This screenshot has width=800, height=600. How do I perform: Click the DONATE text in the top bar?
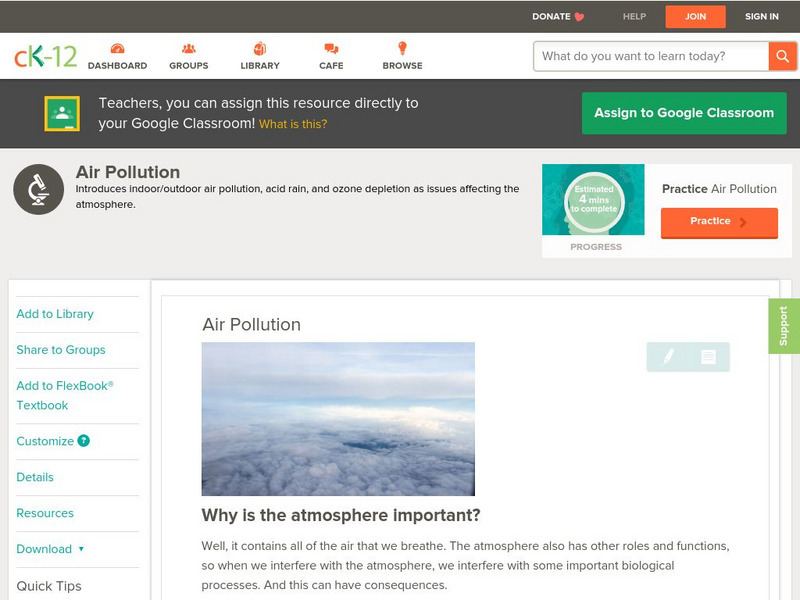[551, 16]
